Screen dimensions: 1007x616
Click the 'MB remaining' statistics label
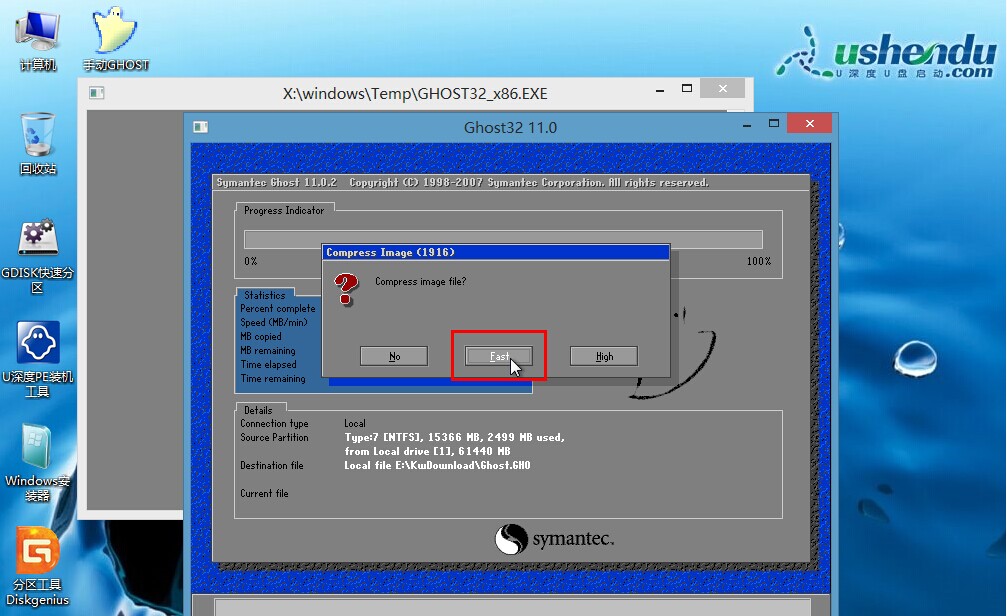[268, 351]
